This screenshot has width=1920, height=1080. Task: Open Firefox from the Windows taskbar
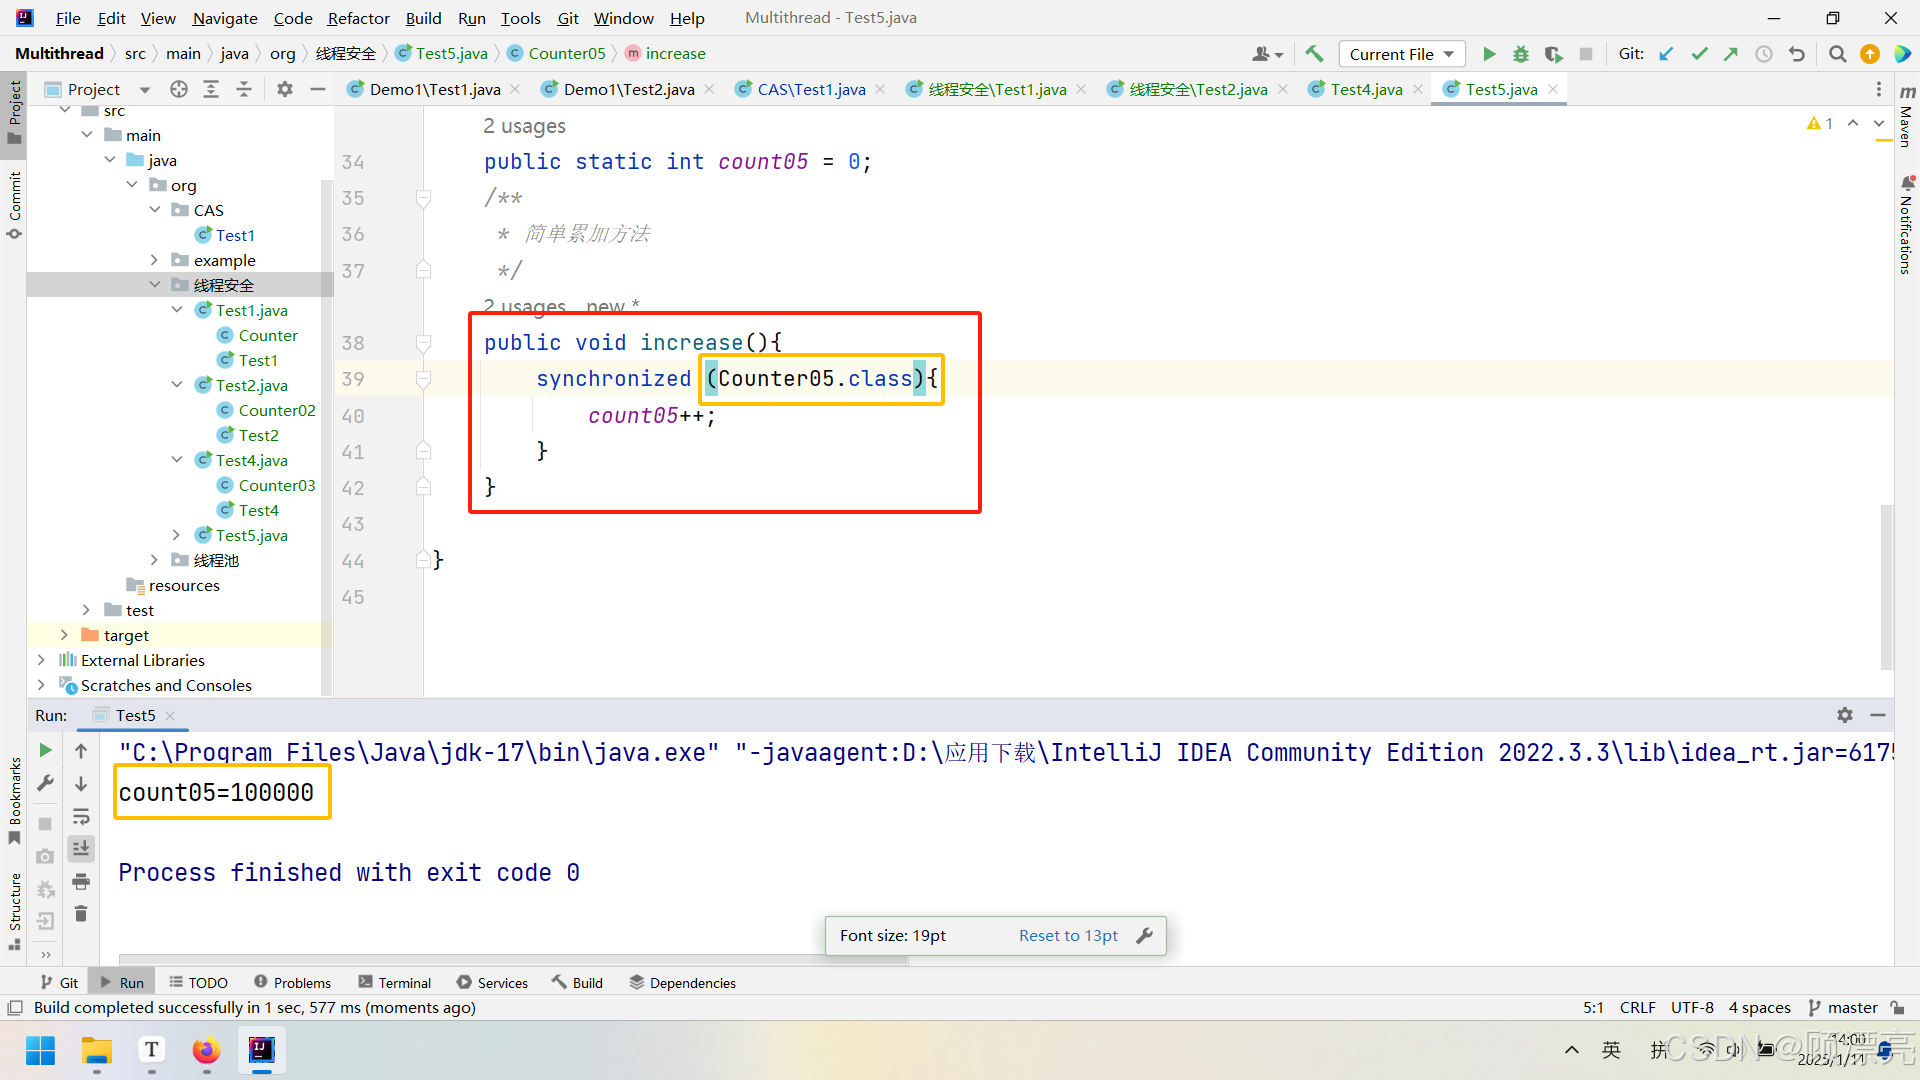(x=206, y=1050)
